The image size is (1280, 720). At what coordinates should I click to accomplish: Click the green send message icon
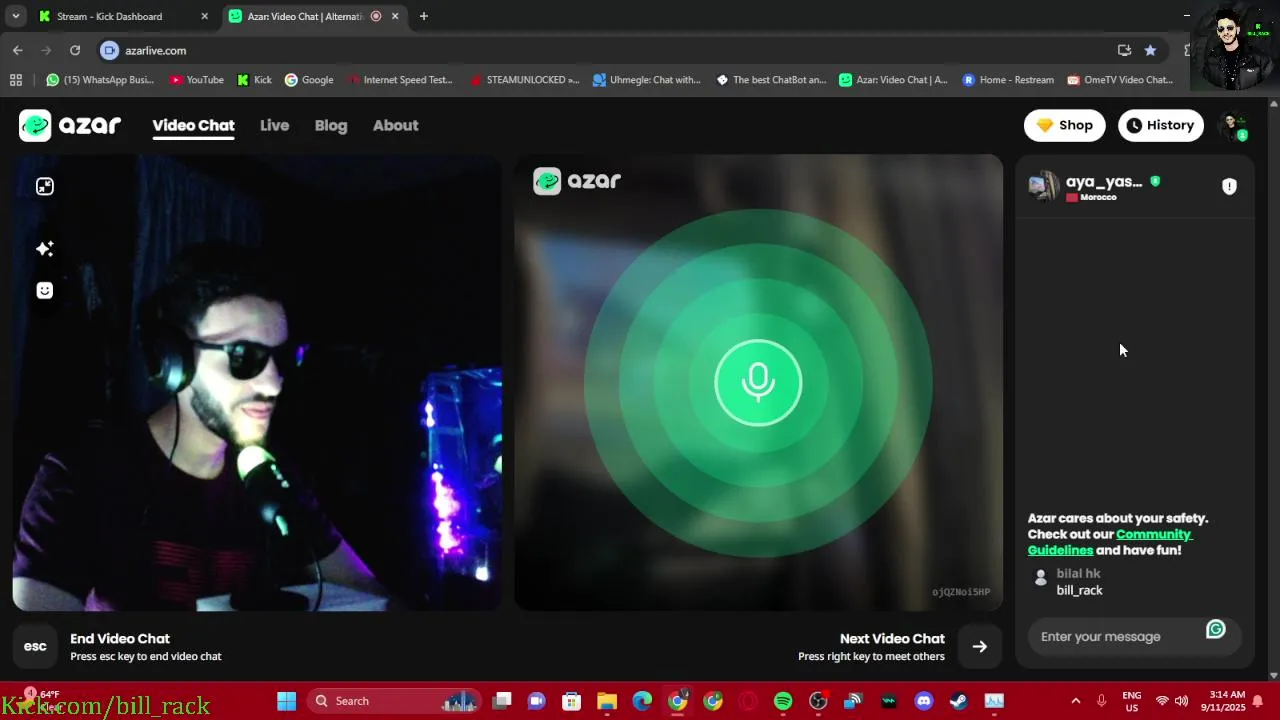[1216, 629]
